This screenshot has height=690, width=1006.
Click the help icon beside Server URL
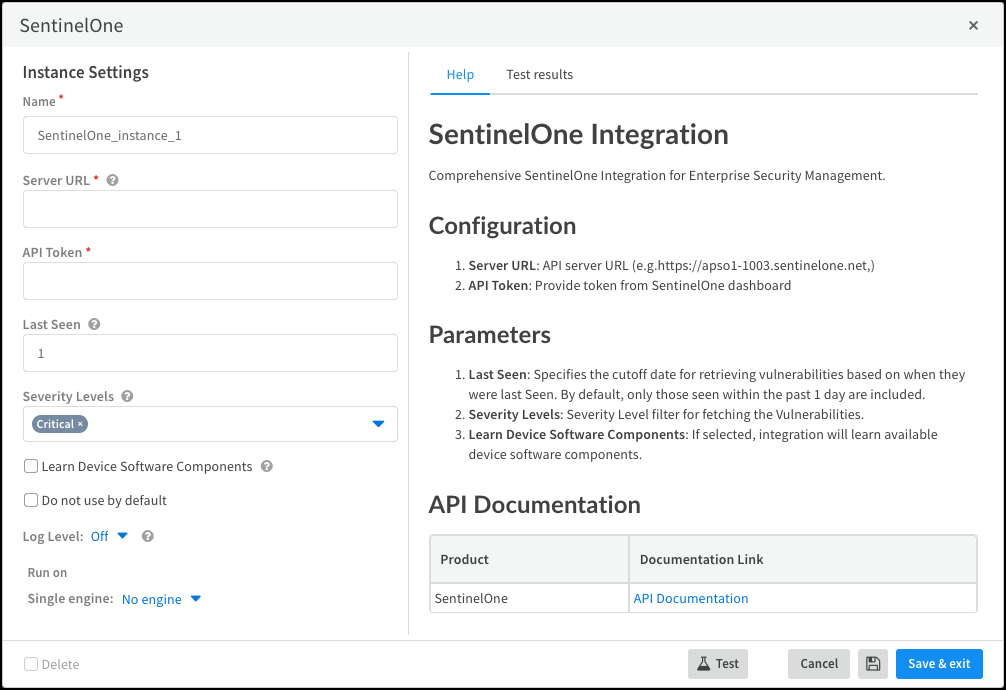coord(113,181)
